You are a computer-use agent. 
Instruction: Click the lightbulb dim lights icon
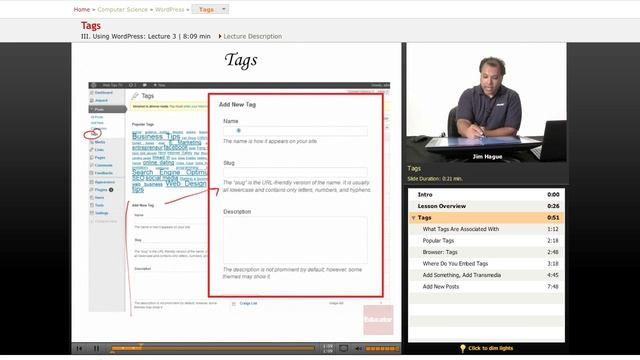click(x=462, y=348)
